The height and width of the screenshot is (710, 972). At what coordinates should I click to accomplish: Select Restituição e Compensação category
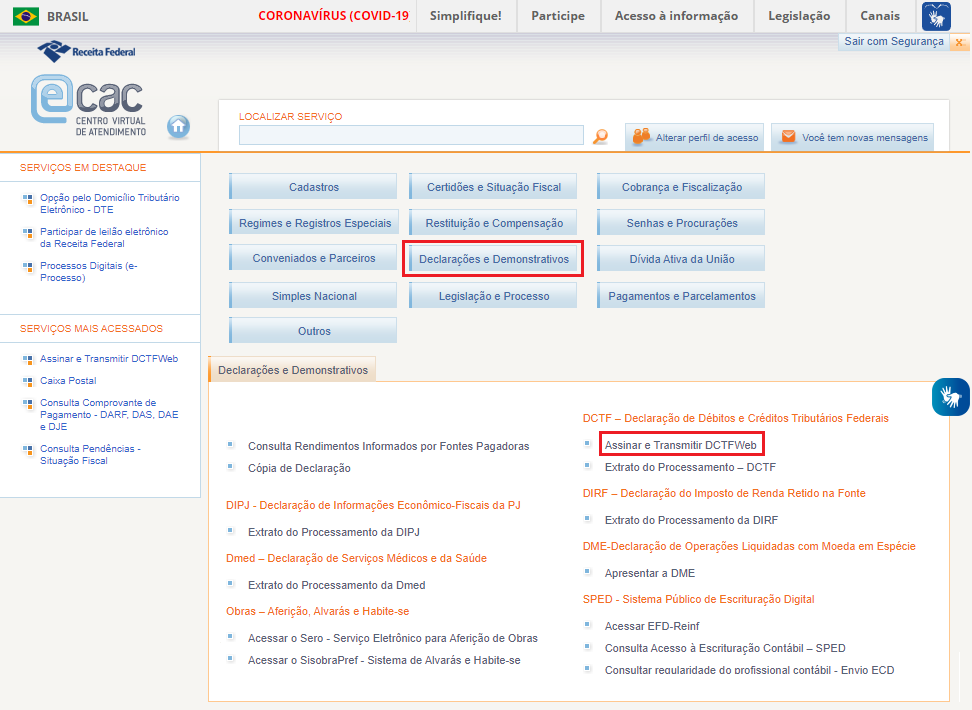point(493,223)
